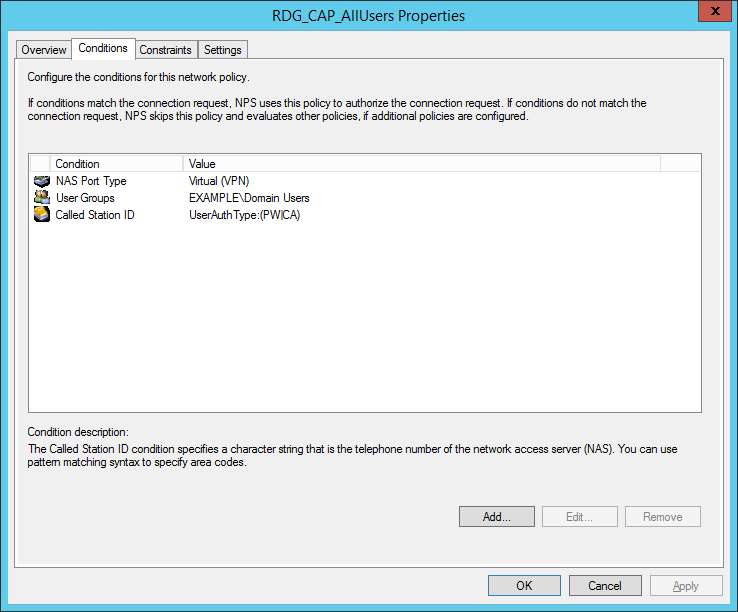The height and width of the screenshot is (612, 738).
Task: Click the Edit... button
Action: click(579, 516)
